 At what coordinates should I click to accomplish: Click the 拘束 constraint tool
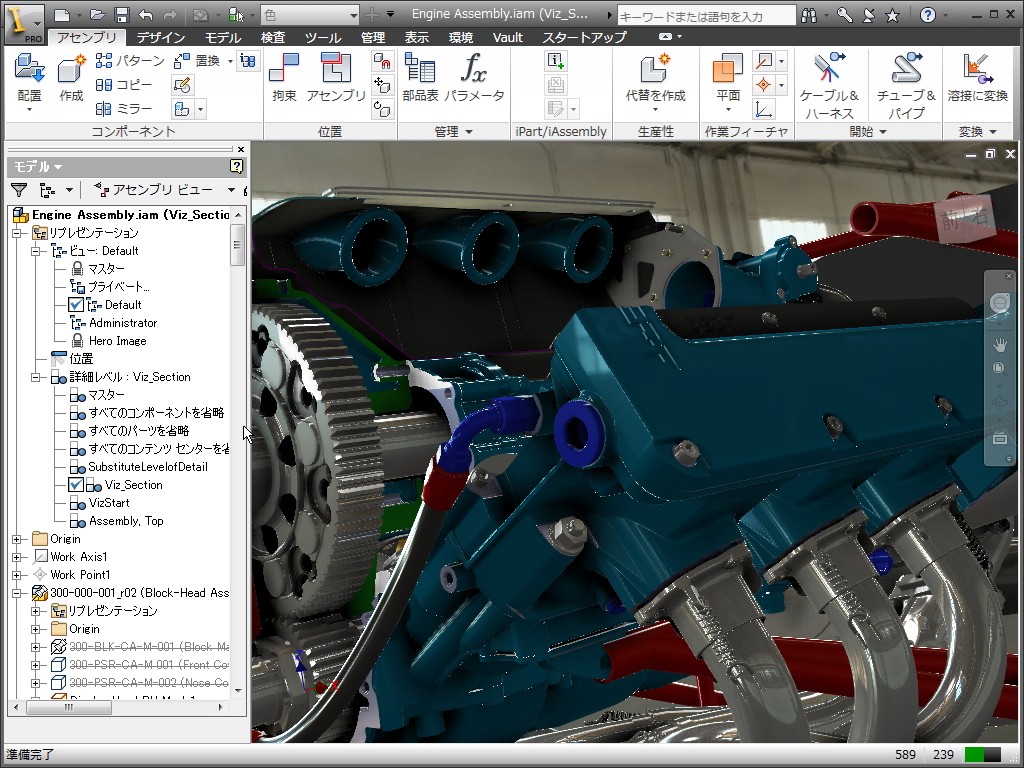click(x=284, y=77)
